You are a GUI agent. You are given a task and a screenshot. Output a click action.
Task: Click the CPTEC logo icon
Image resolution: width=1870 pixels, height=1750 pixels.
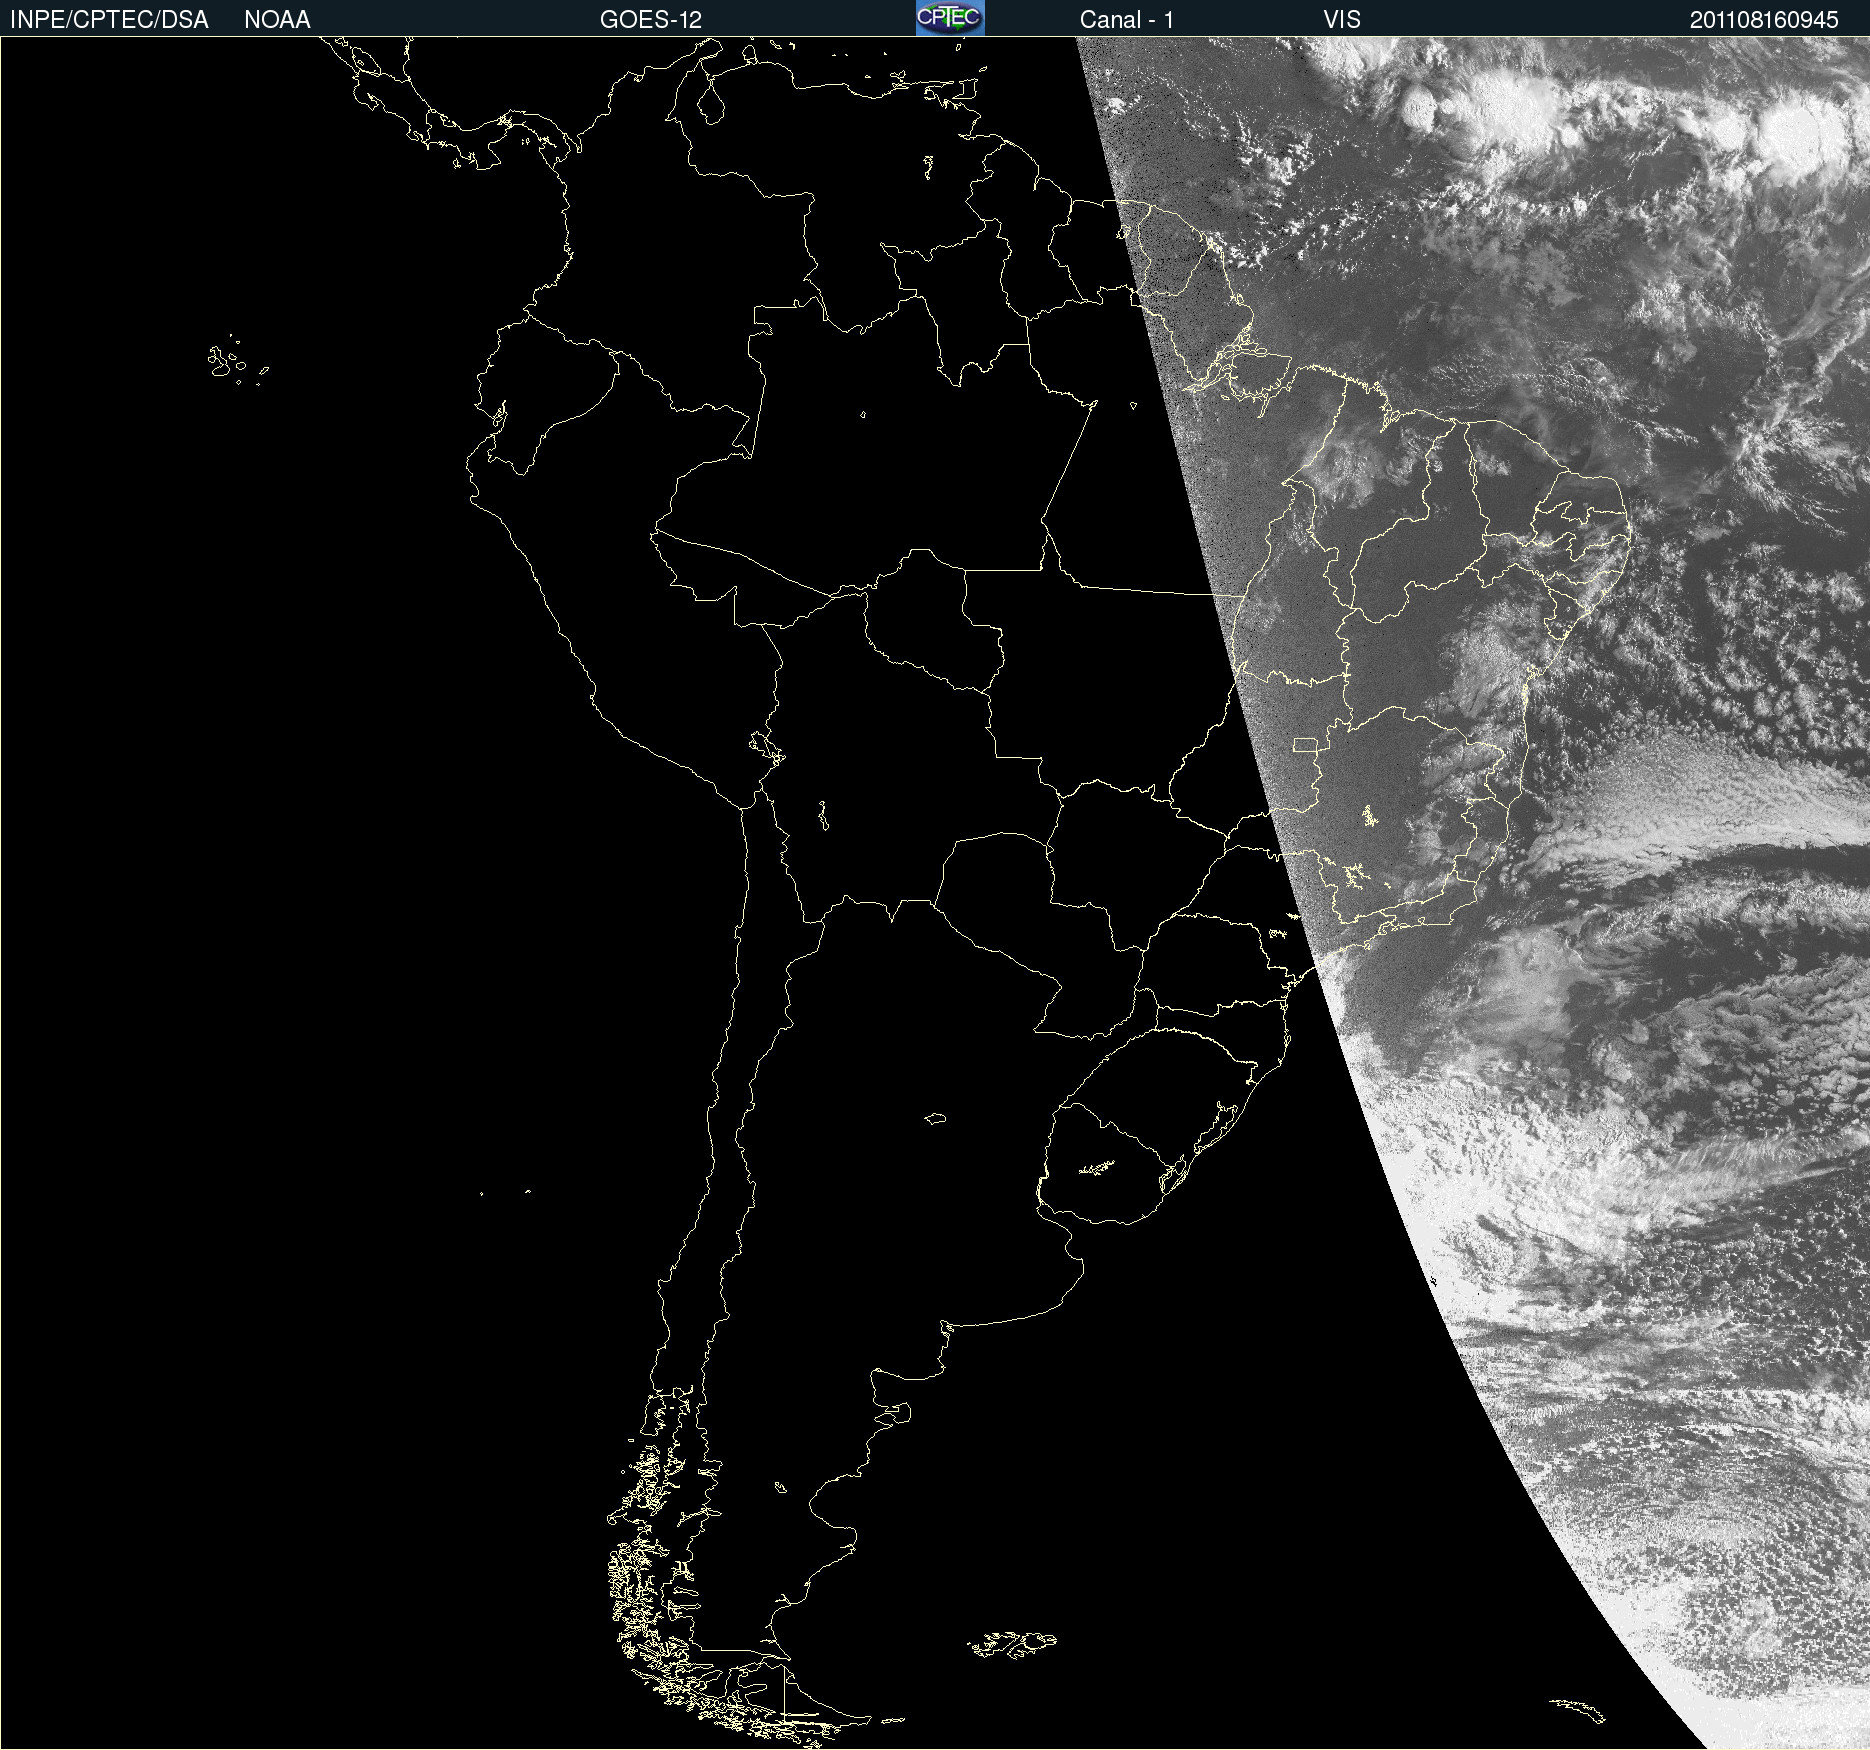pos(950,18)
